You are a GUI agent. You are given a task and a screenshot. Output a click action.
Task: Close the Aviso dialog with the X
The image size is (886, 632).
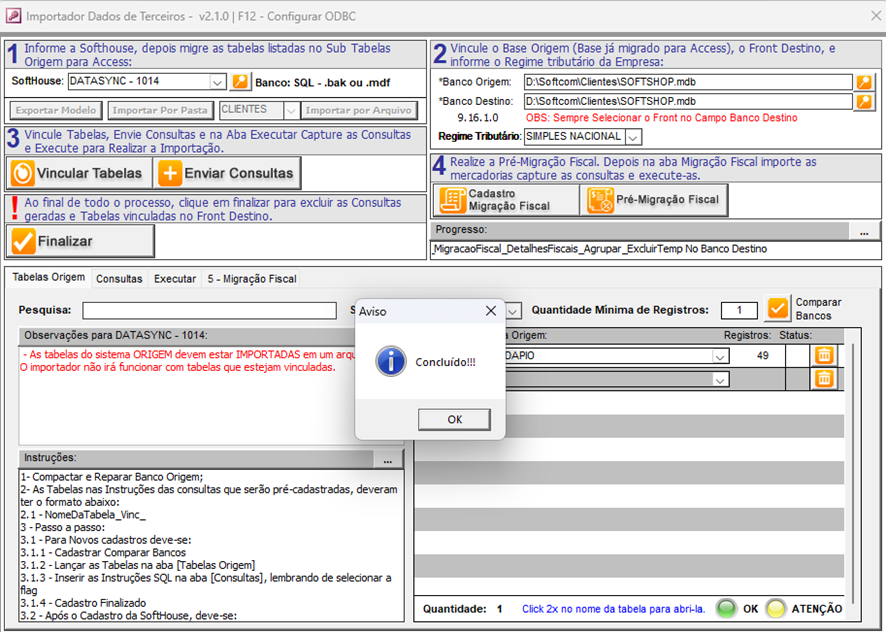(490, 311)
